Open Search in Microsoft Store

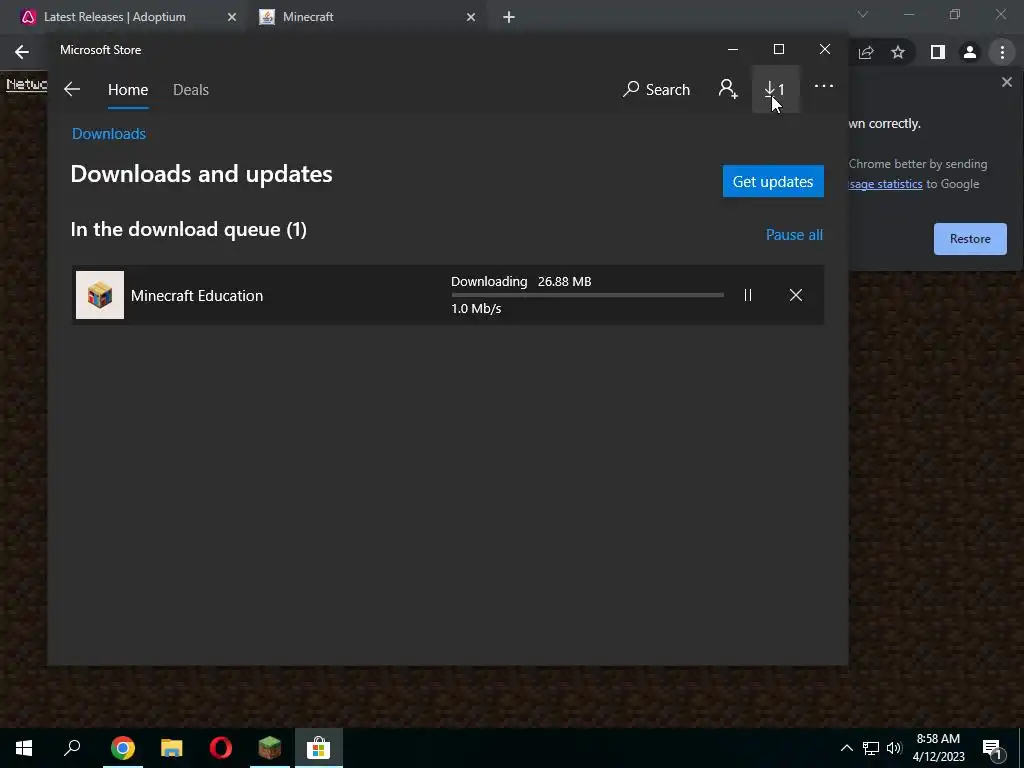pos(656,89)
